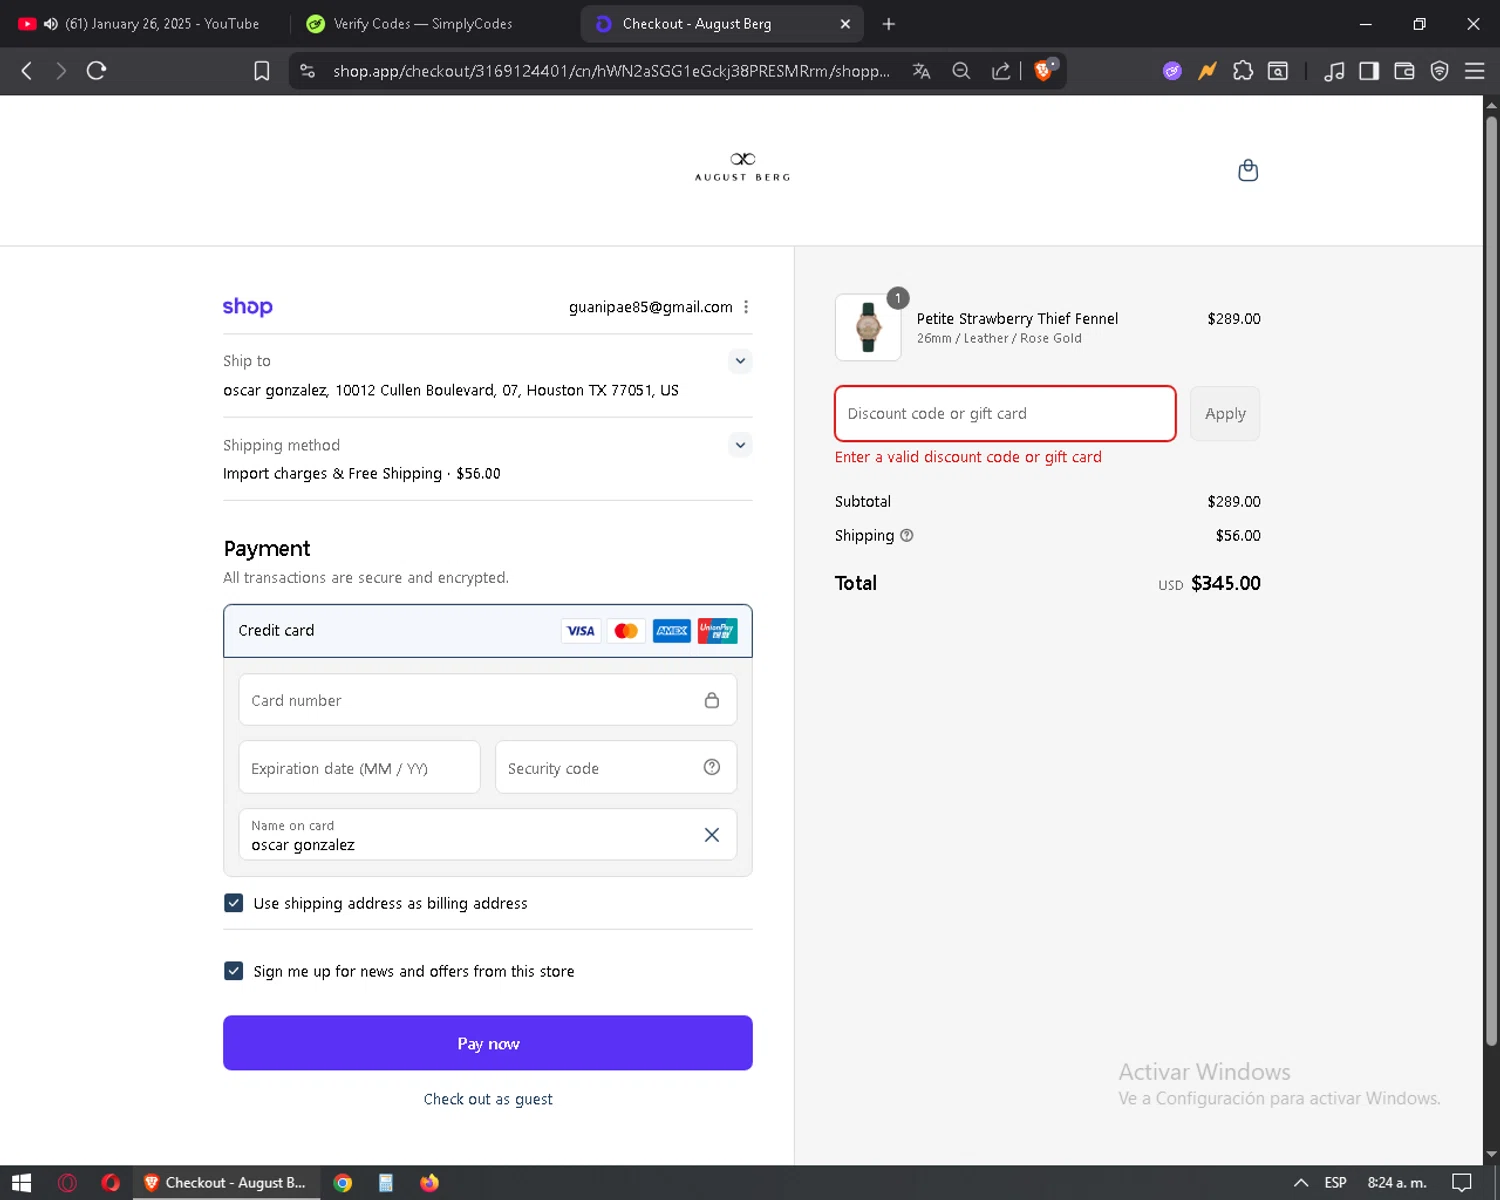
Task: Click the $345.00 total amount
Action: (1226, 583)
